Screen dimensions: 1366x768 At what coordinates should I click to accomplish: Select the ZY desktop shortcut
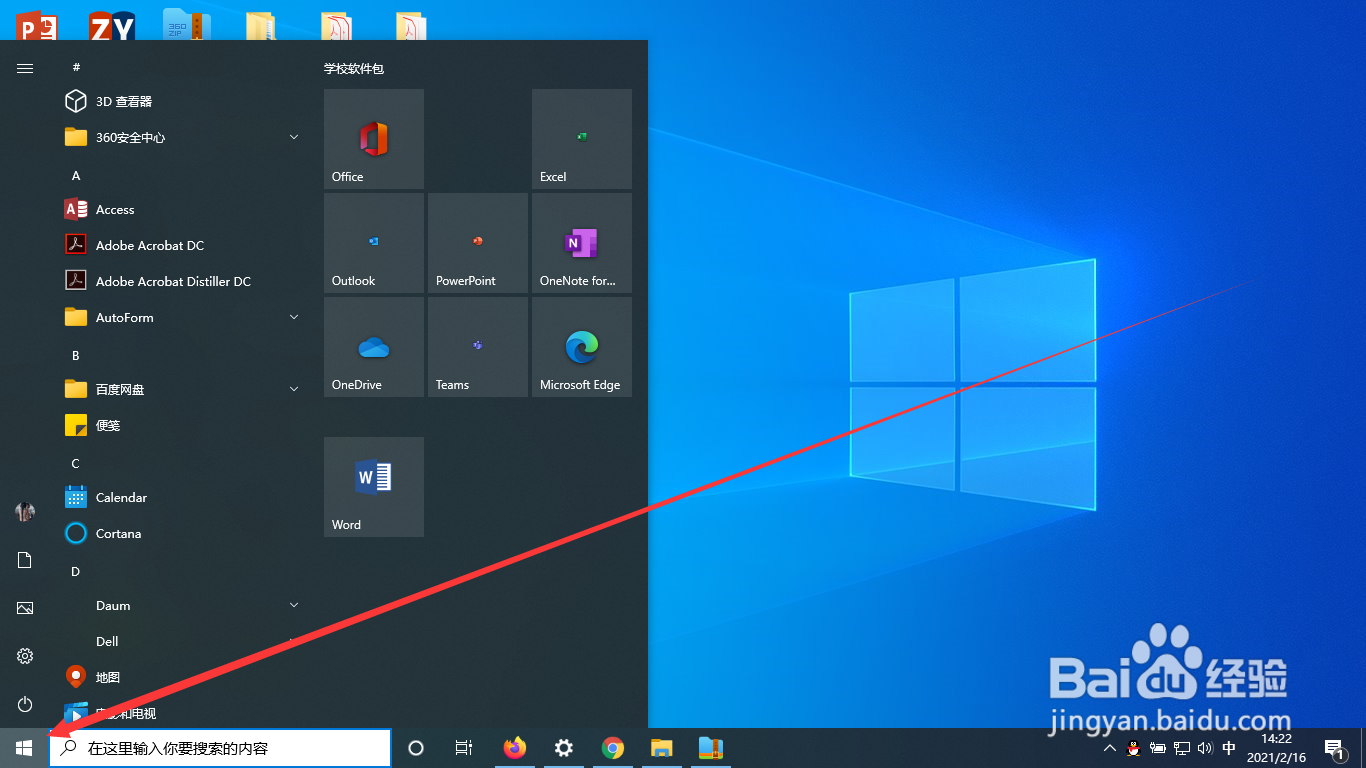point(112,25)
